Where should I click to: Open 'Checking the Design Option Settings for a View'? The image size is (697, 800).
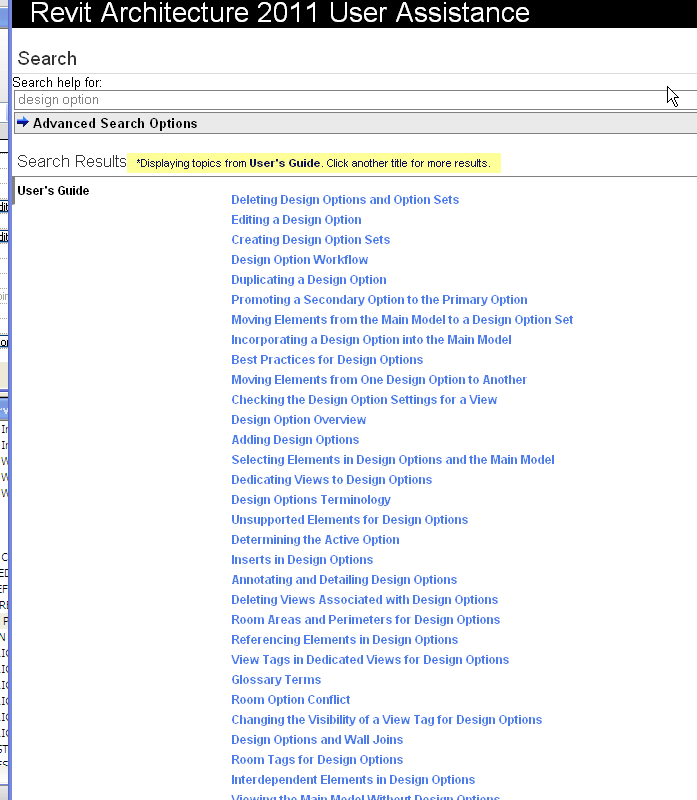tap(364, 399)
